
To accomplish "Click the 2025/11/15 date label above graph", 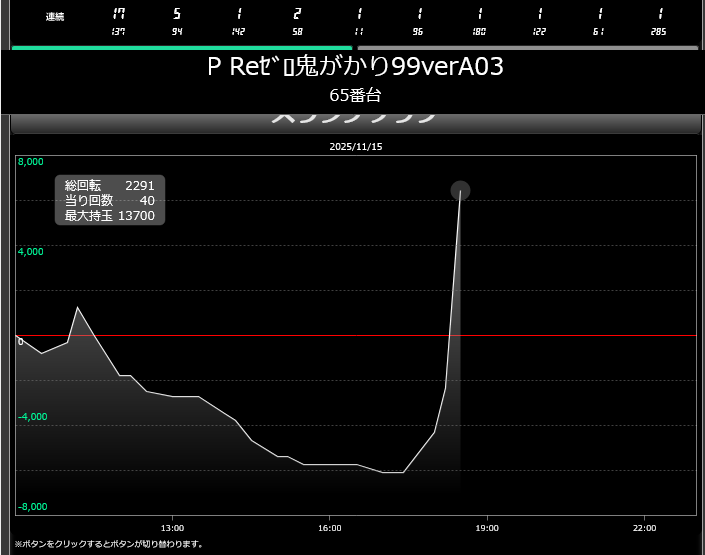I will 356,146.
